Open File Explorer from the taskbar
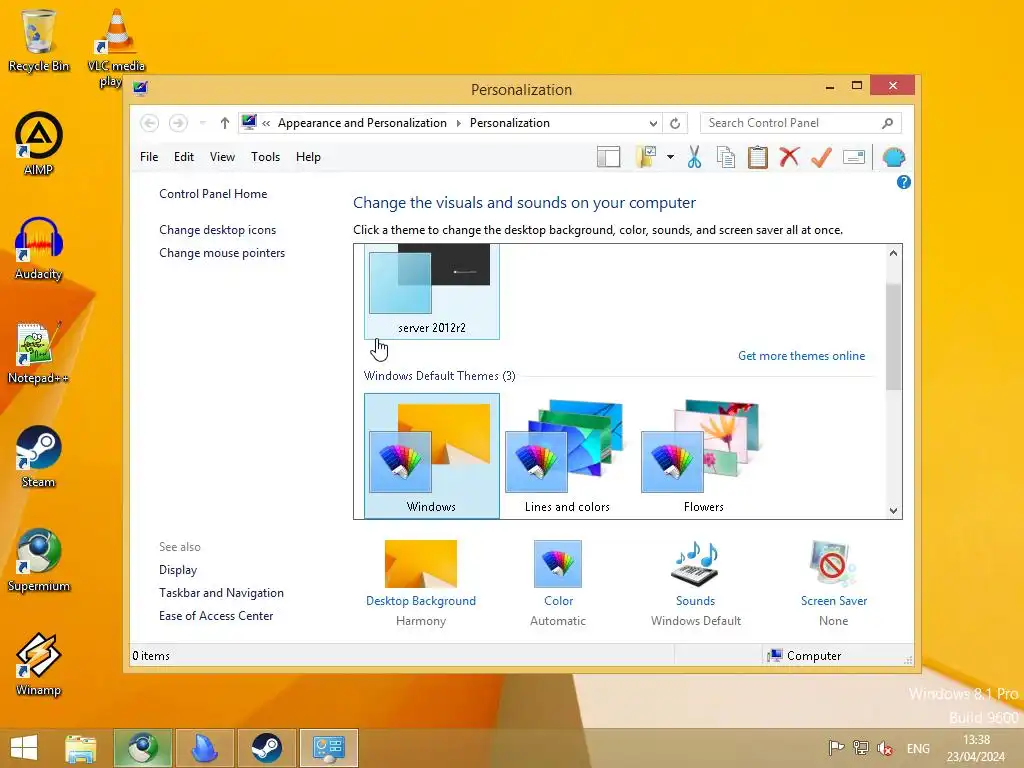 [x=81, y=748]
